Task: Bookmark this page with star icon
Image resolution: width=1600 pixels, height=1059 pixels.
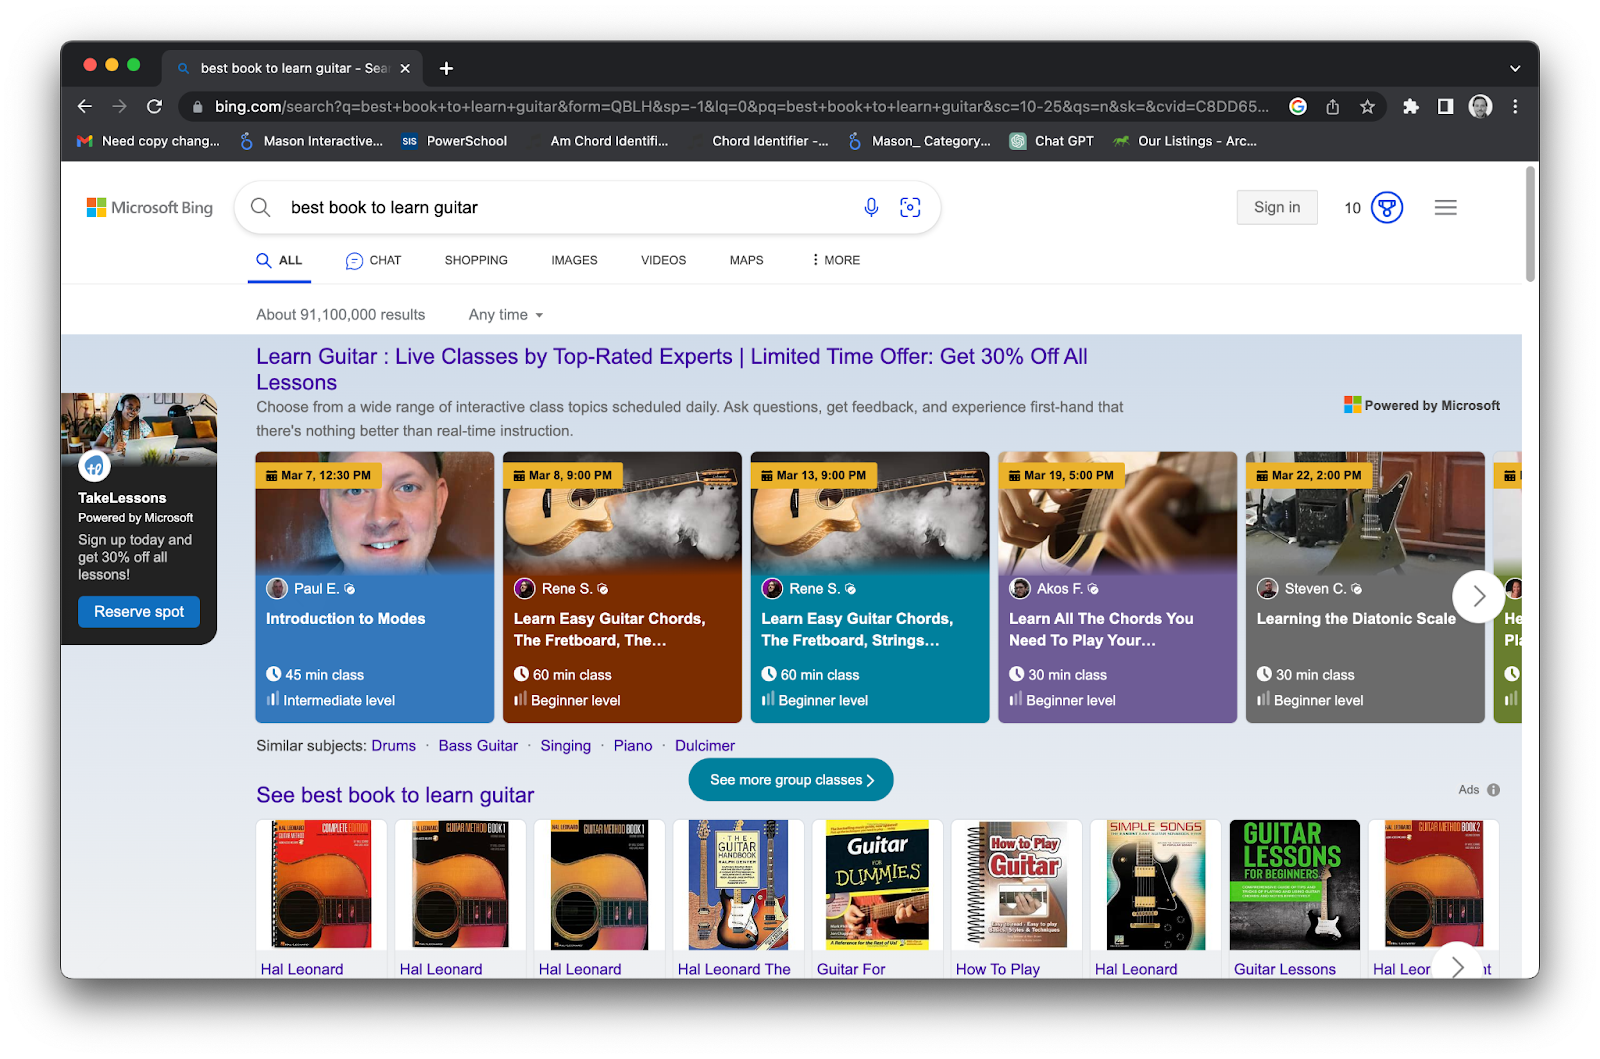Action: coord(1367,107)
